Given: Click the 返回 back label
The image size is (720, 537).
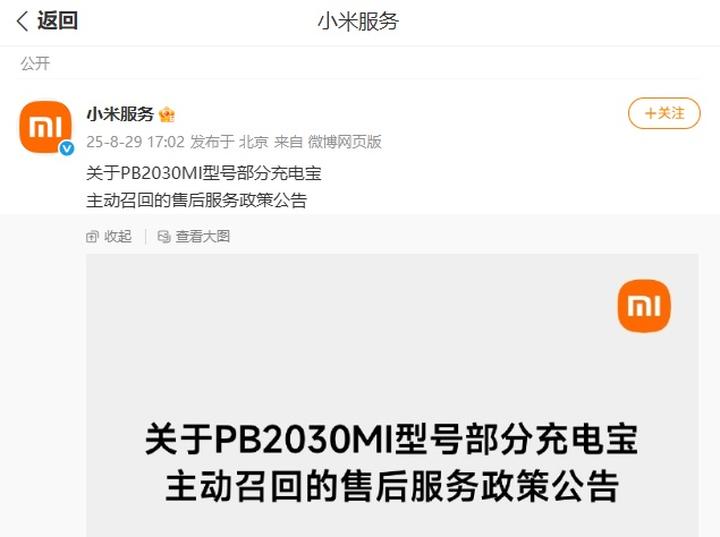Looking at the screenshot, I should pos(57,21).
